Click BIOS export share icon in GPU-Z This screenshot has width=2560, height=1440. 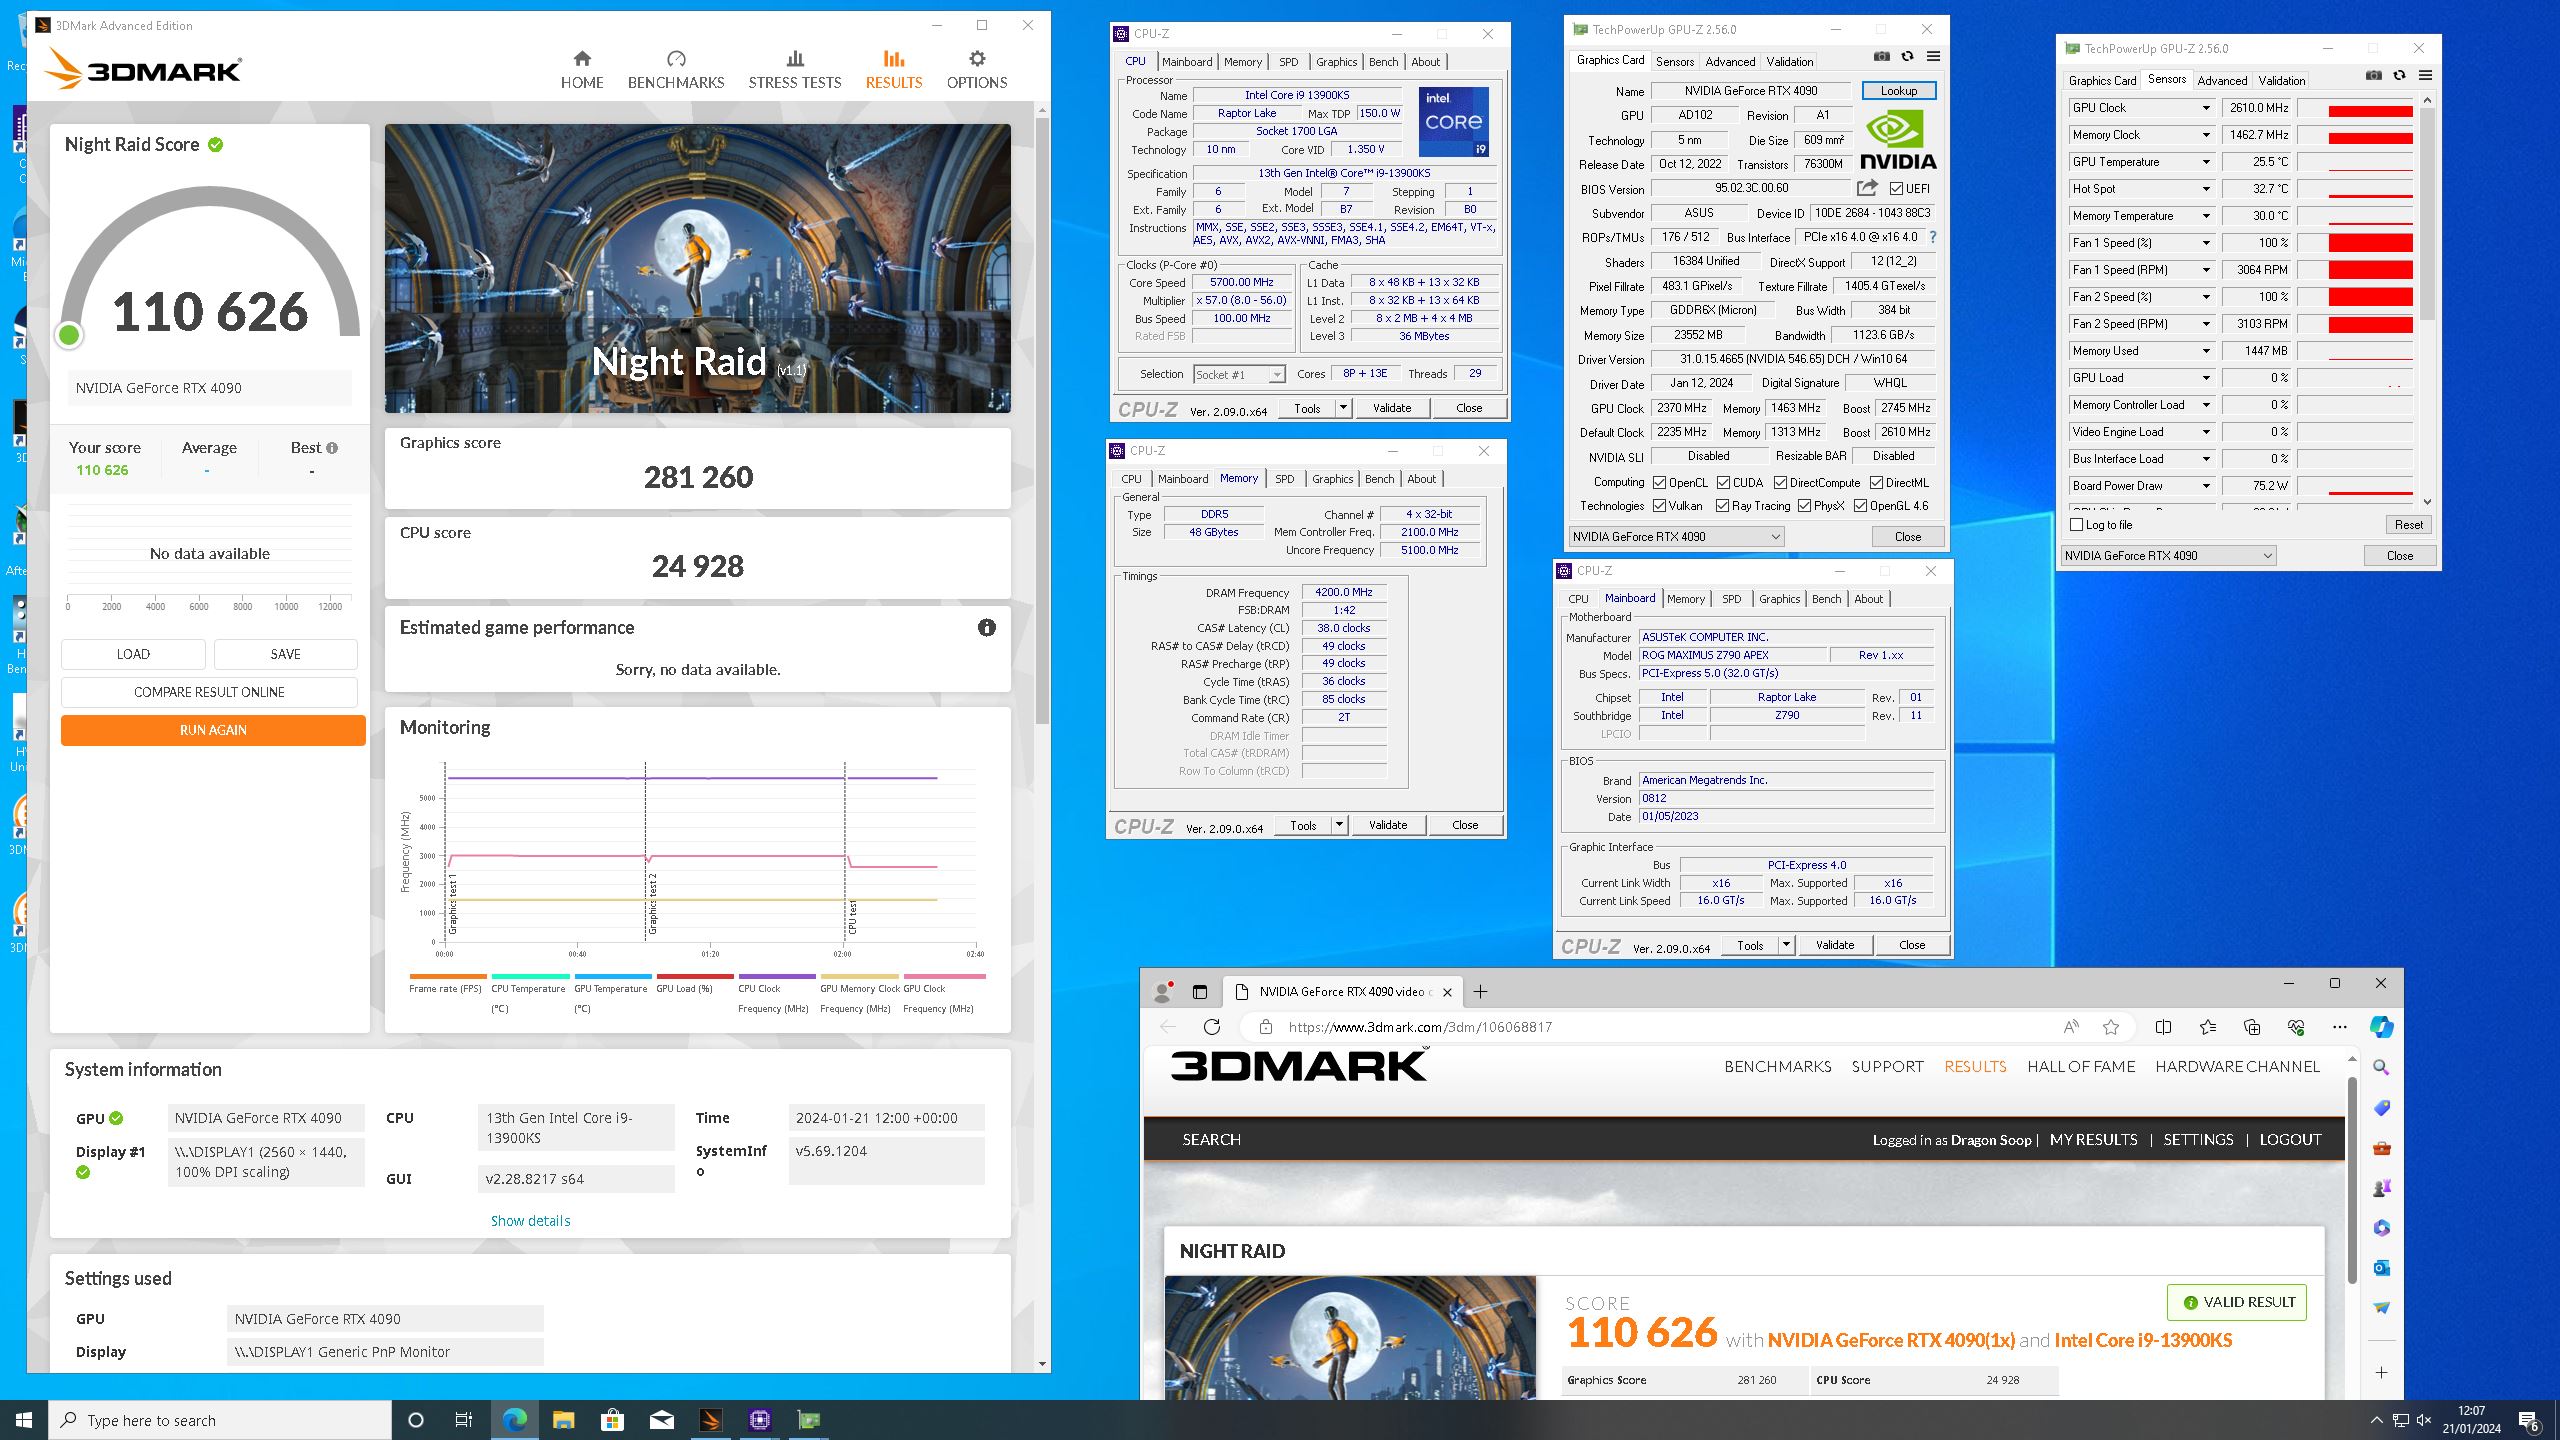tap(1867, 188)
